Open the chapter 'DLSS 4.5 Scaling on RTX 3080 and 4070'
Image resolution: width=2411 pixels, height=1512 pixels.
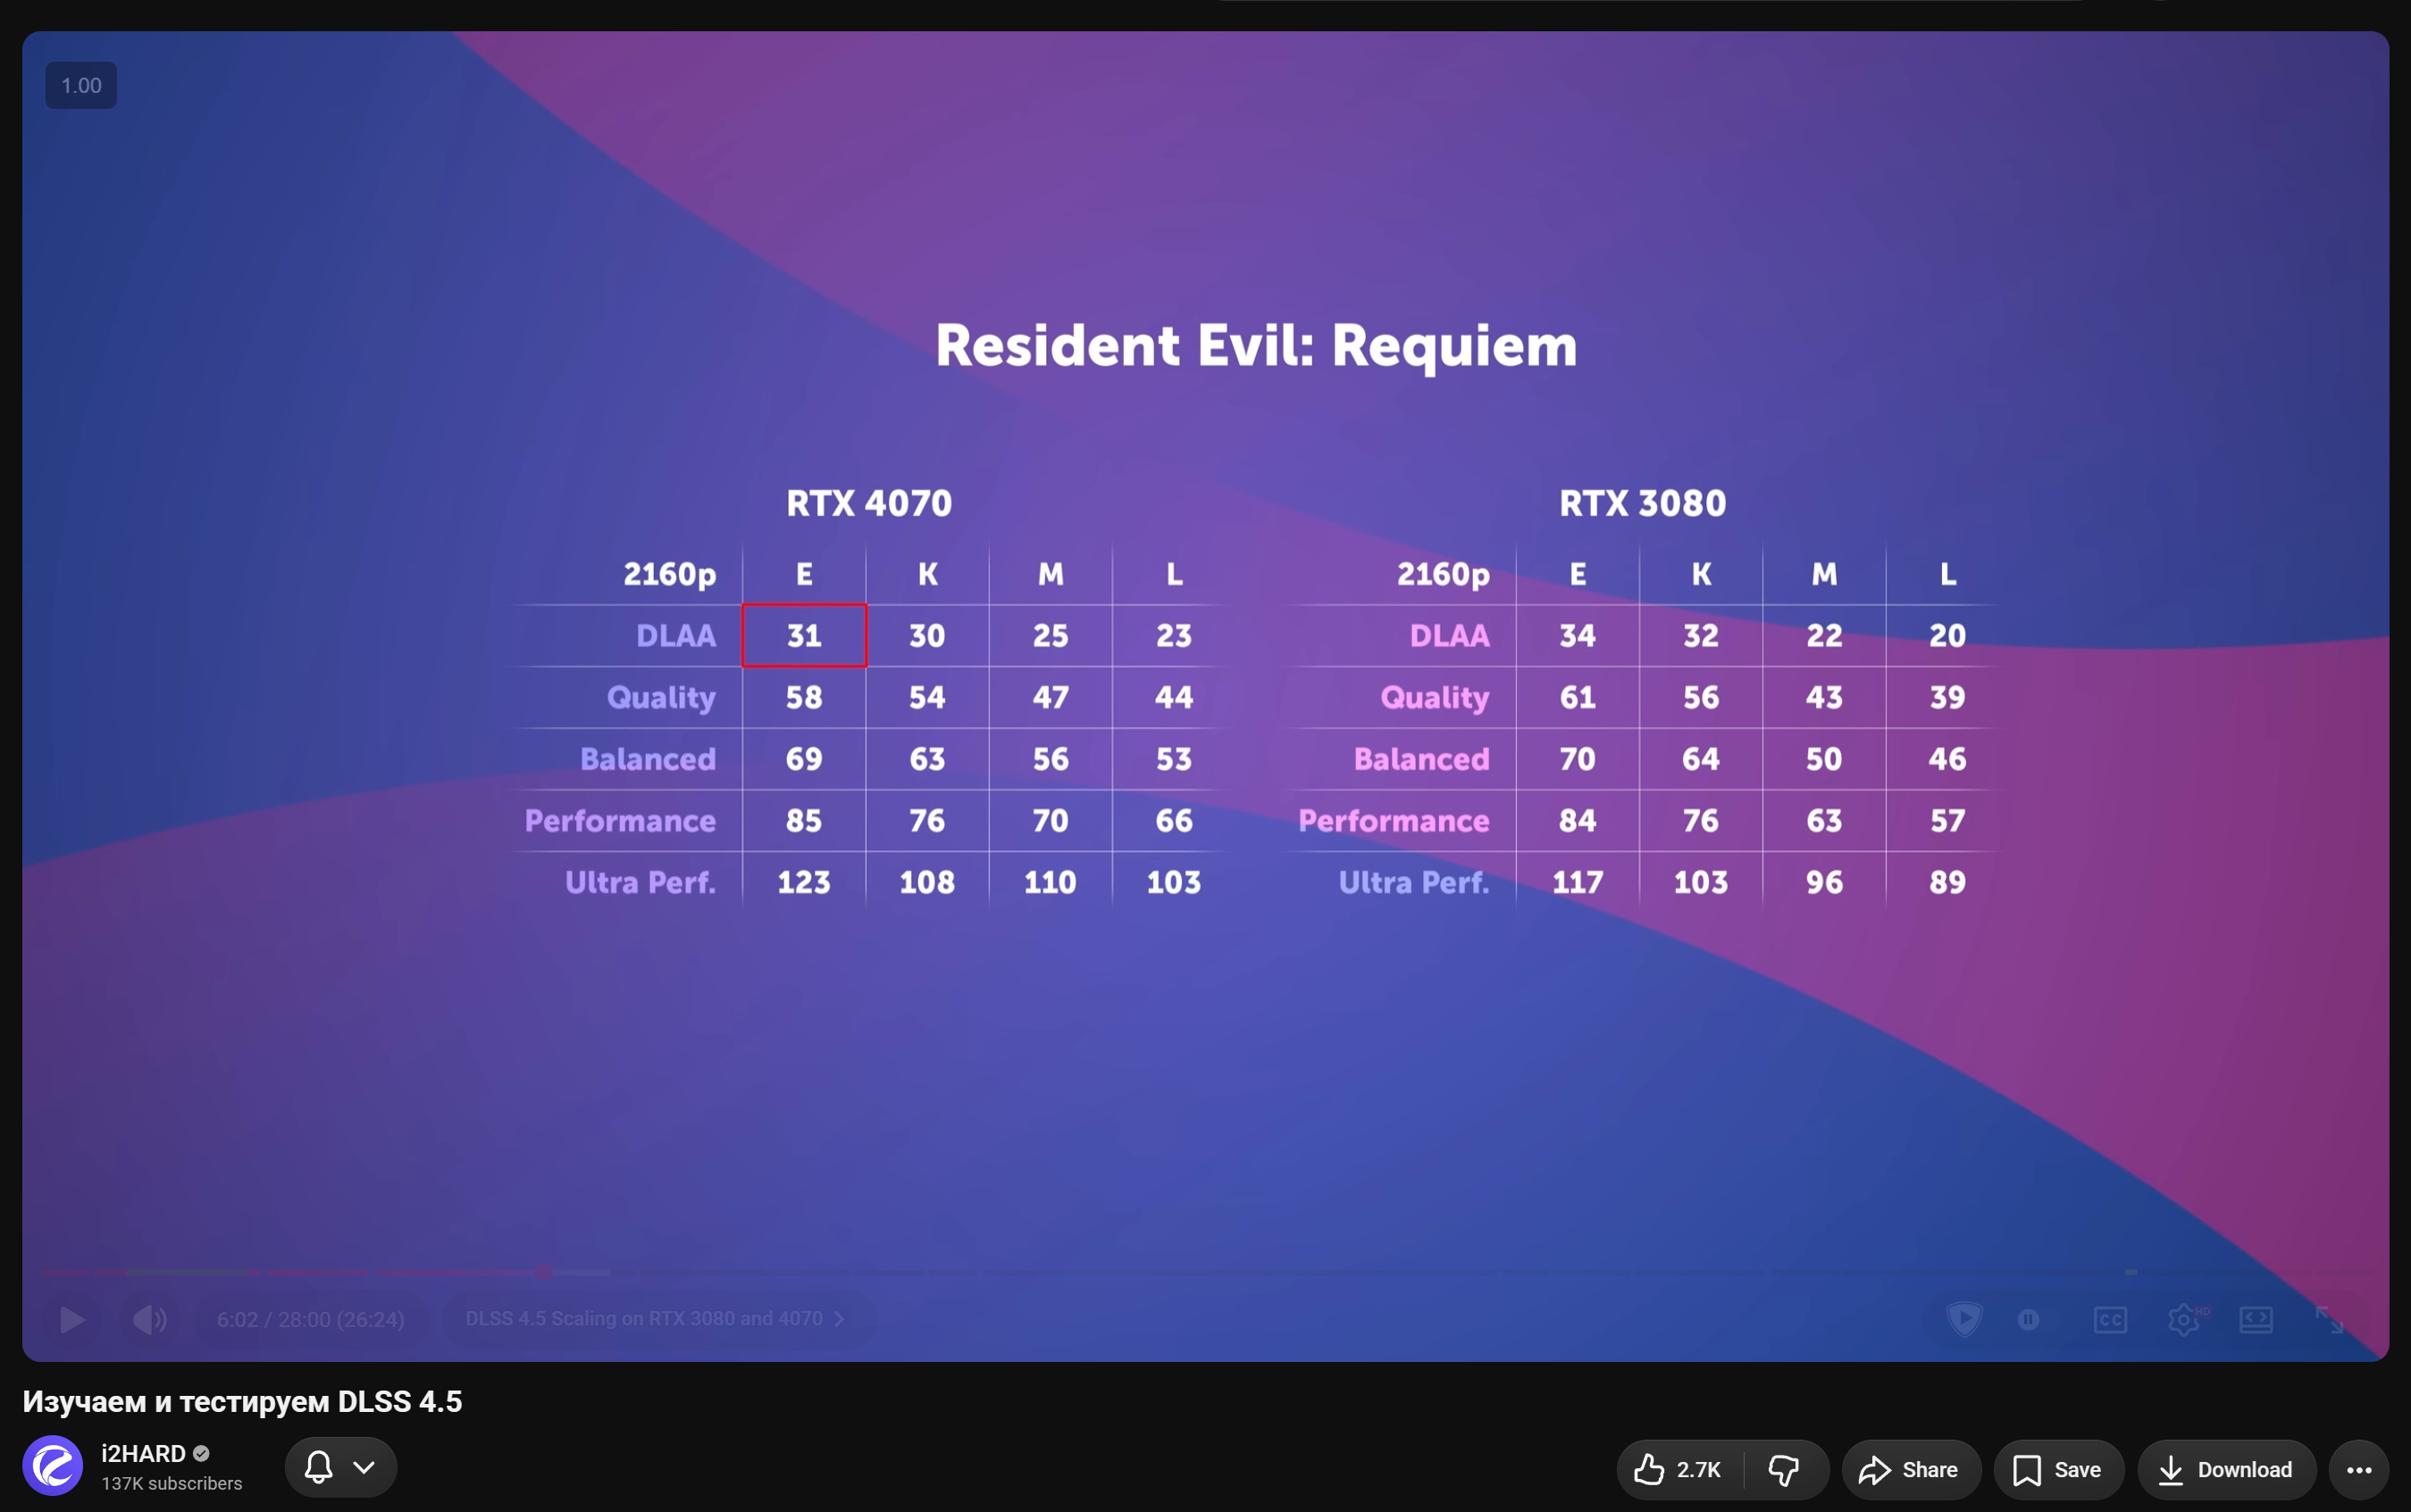[x=655, y=1318]
